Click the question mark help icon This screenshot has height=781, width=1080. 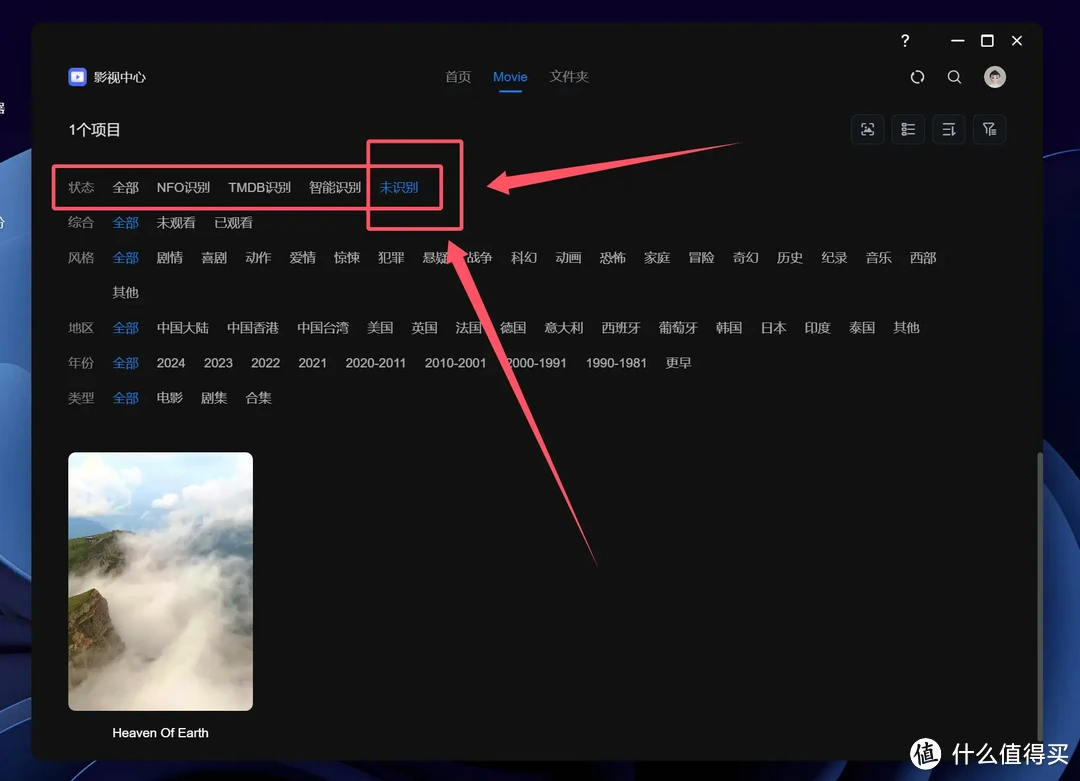click(905, 41)
